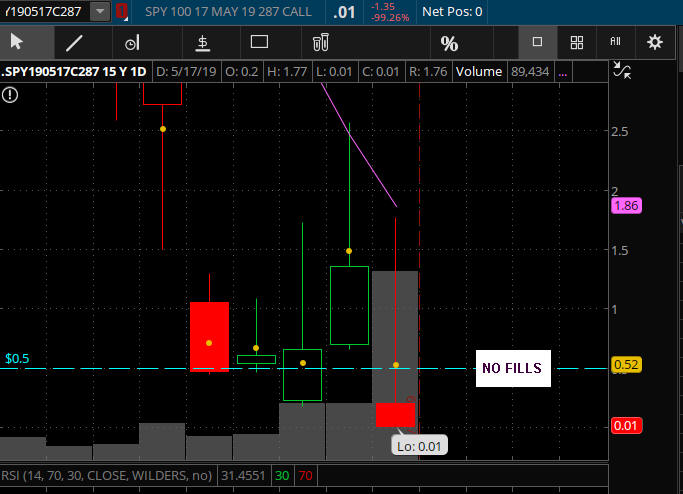
Task: Open the time frame clock-bar tool
Action: 132,43
